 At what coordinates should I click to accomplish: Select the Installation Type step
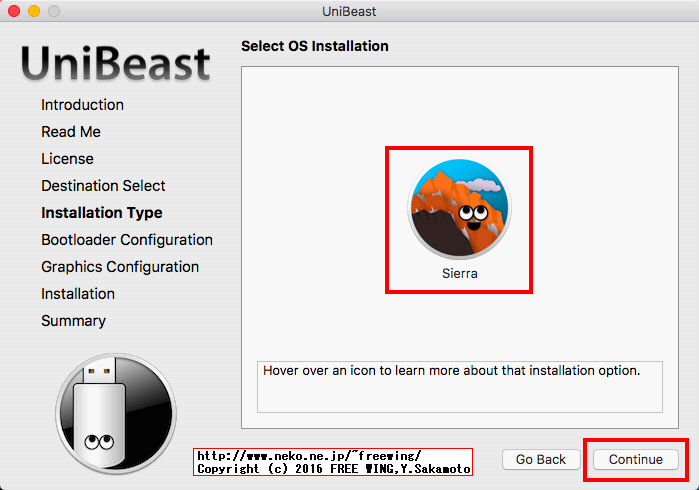click(102, 213)
